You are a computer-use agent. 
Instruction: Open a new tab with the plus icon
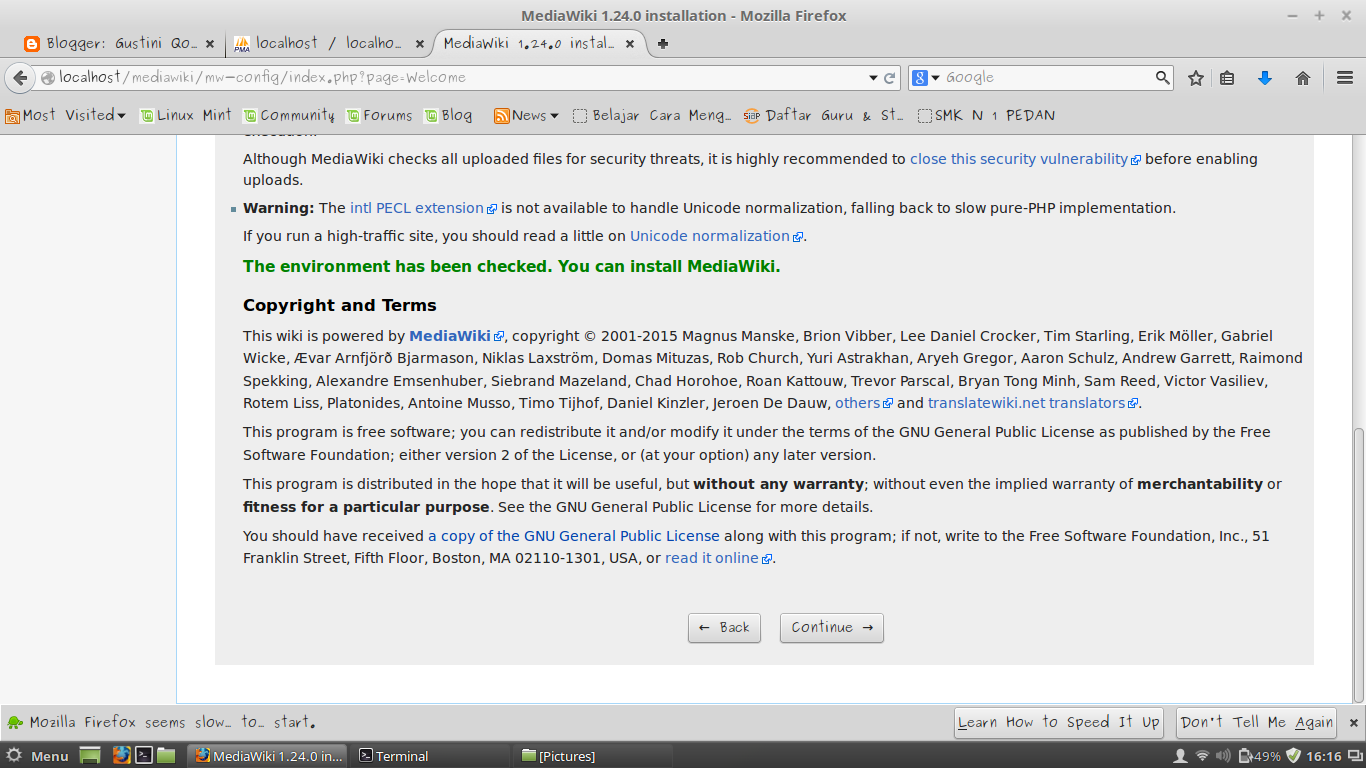point(663,43)
